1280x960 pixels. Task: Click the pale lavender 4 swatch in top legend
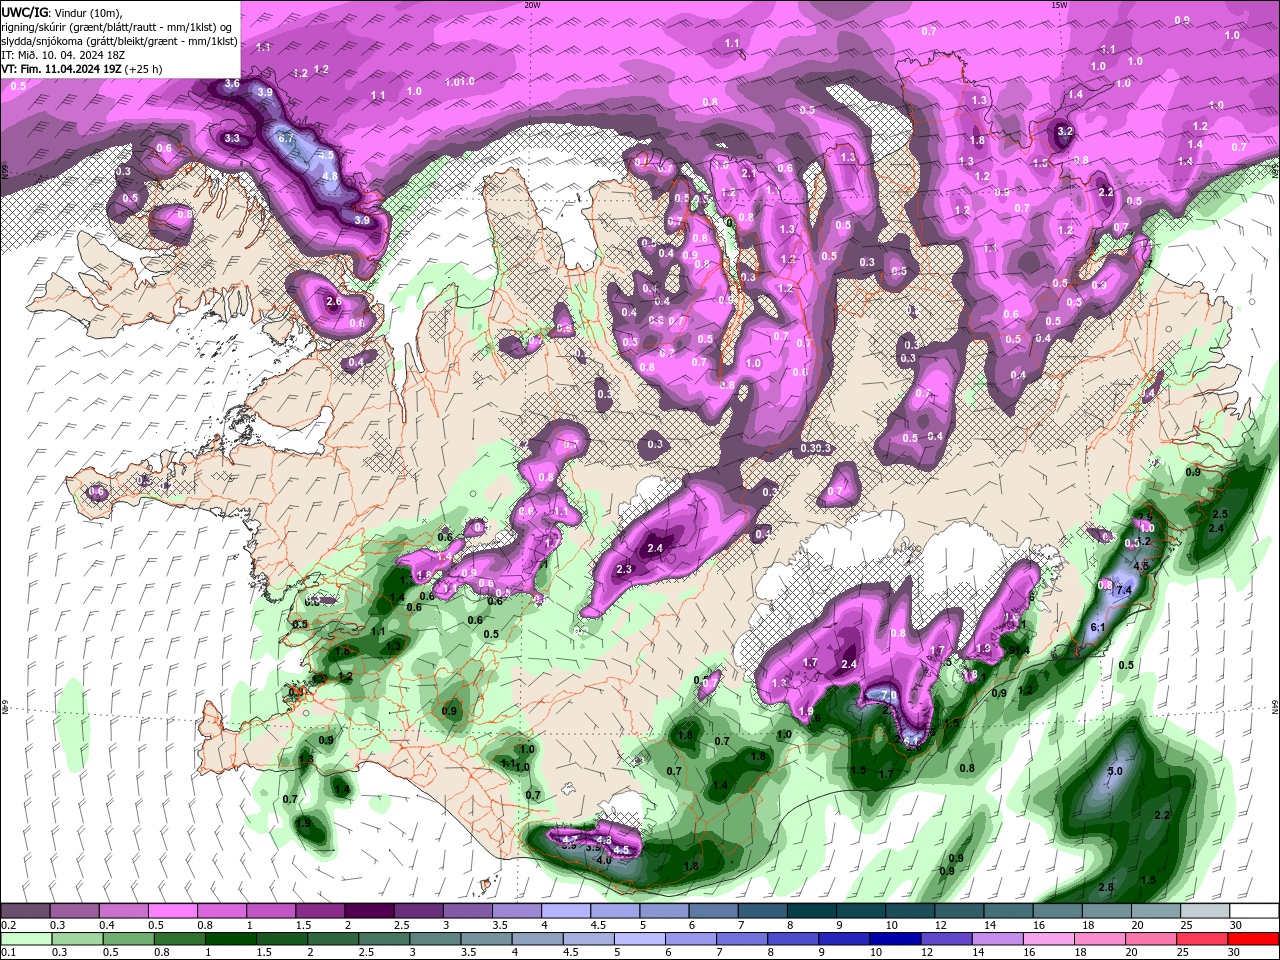coord(566,911)
